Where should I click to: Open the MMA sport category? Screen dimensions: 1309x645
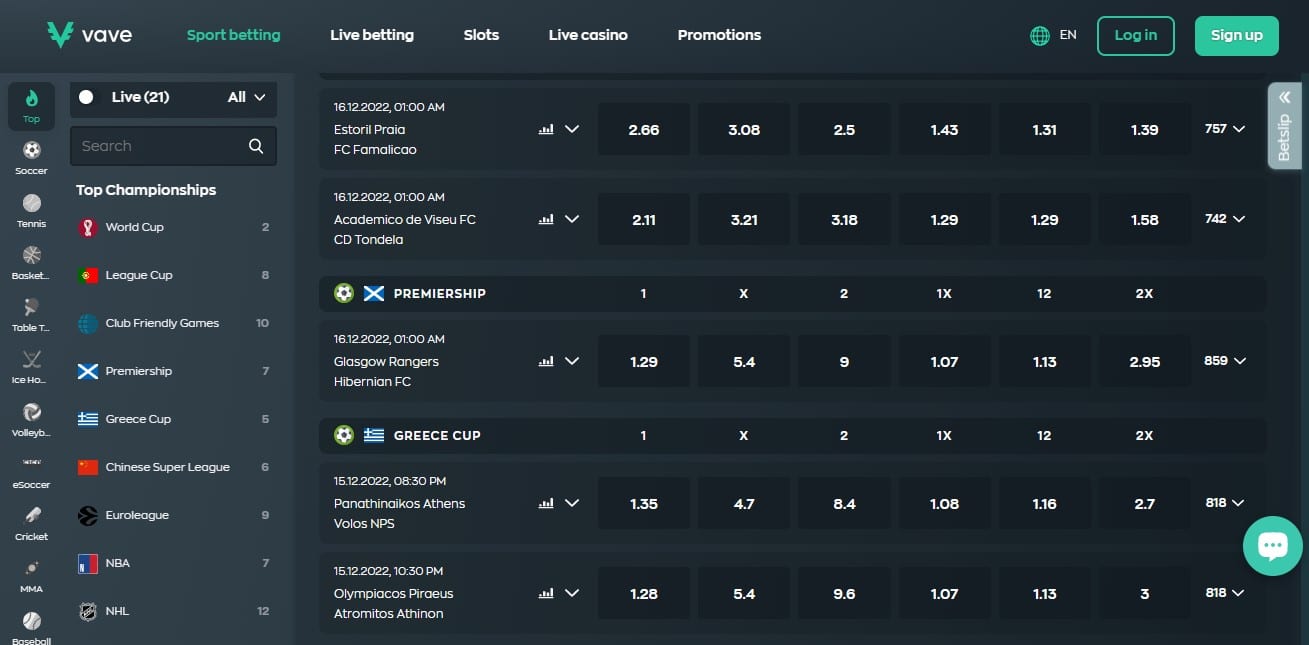[32, 574]
